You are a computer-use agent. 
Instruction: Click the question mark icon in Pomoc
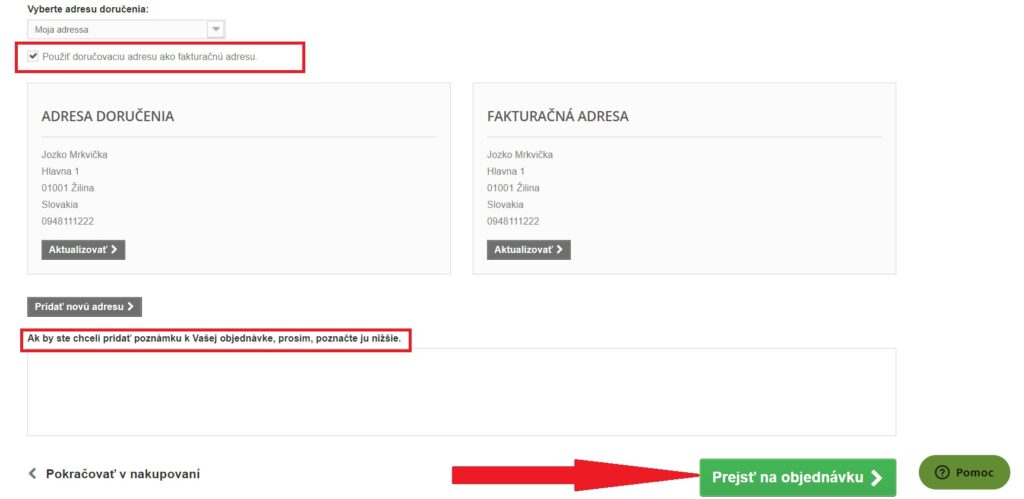pyautogui.click(x=942, y=472)
